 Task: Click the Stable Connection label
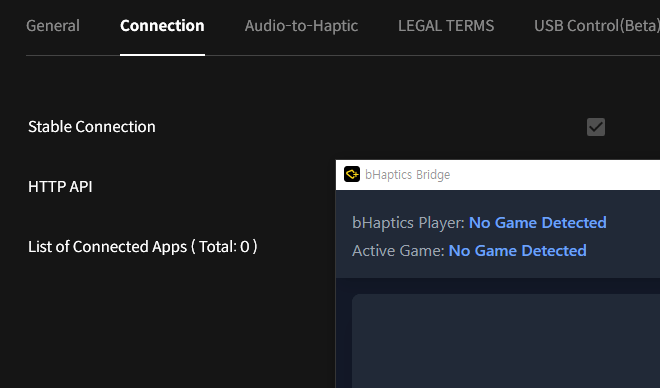92,127
